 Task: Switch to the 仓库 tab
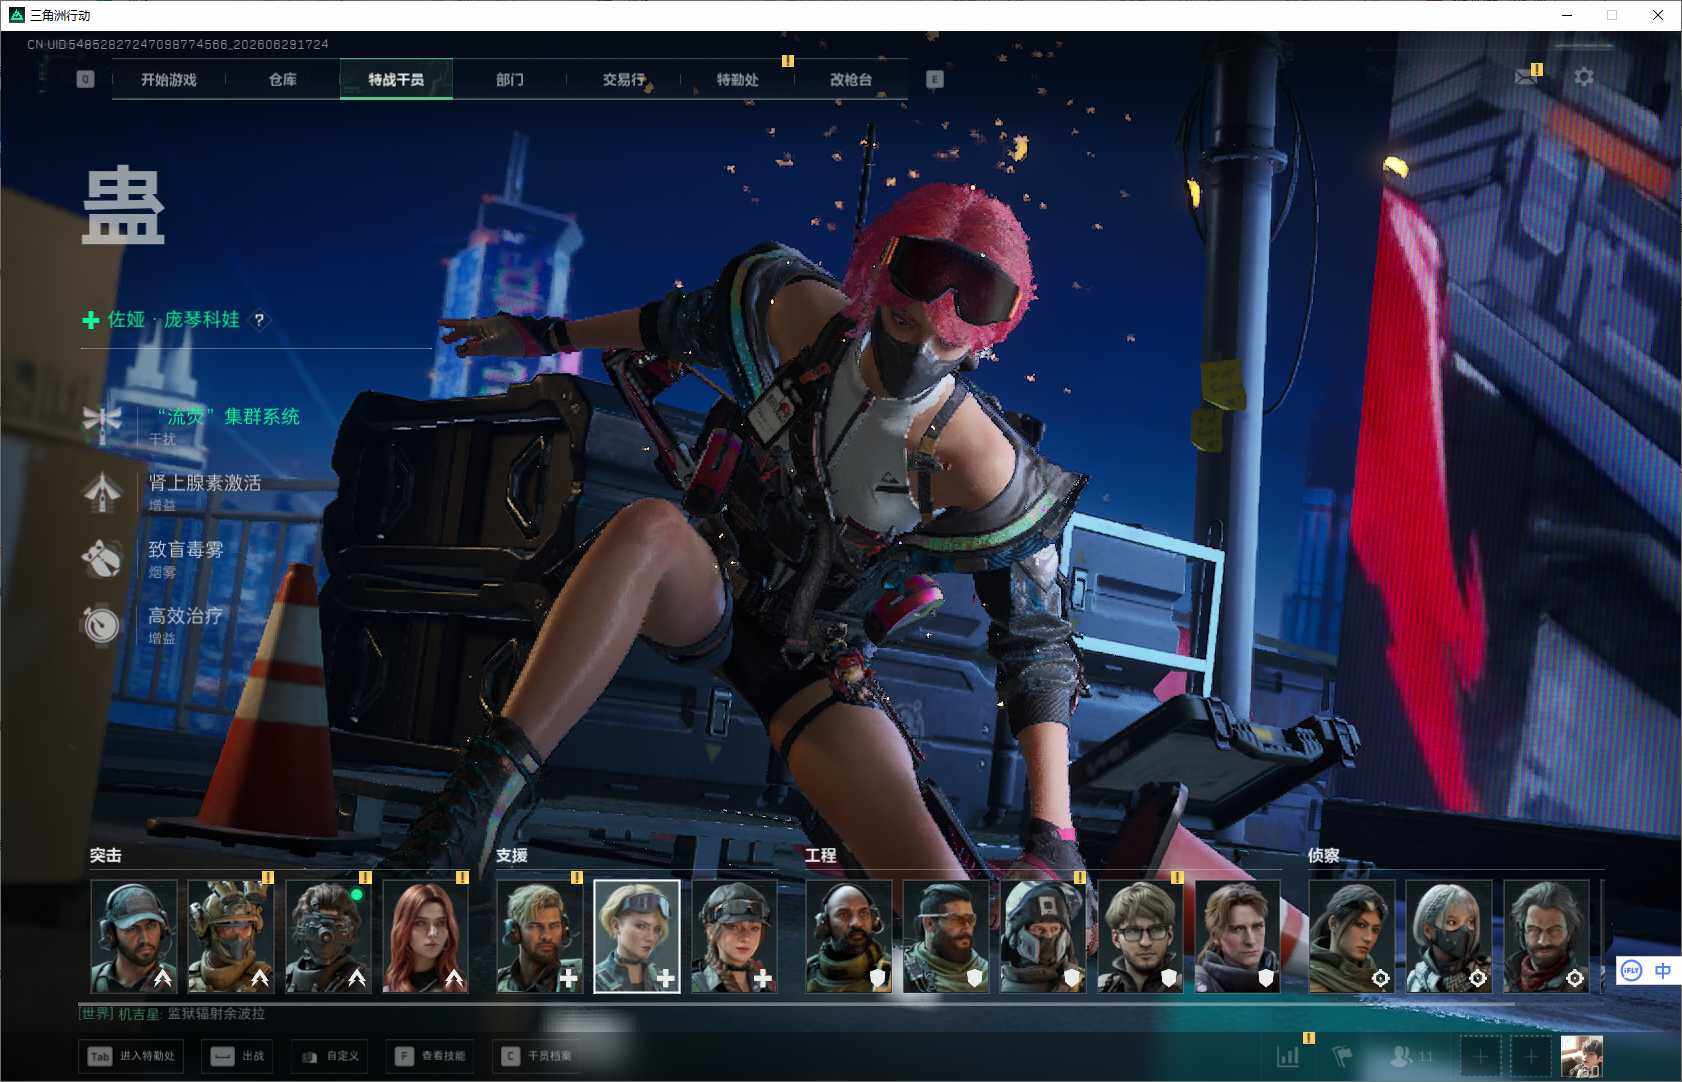283,79
